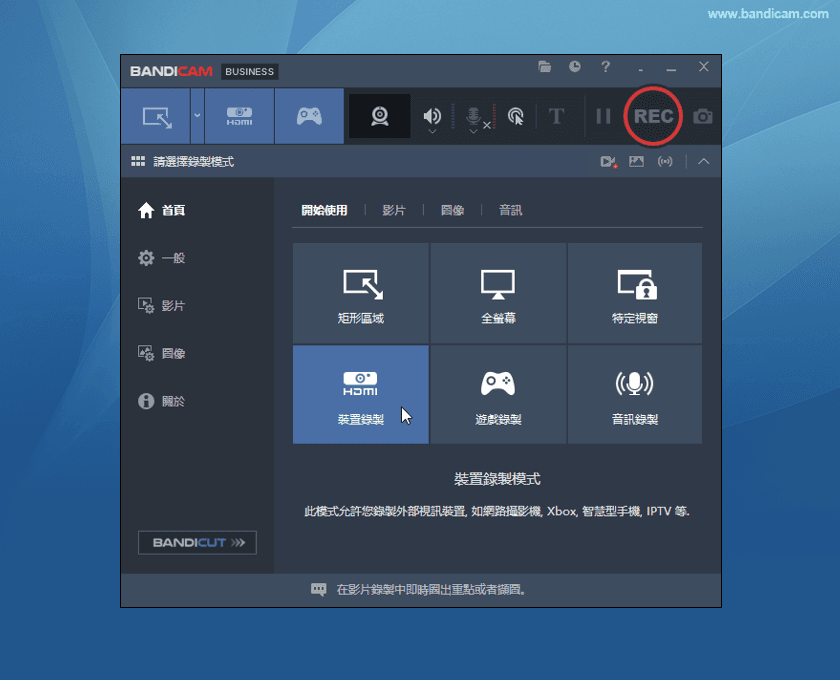
Task: Click the speech bubble tip icon
Action: pyautogui.click(x=318, y=589)
